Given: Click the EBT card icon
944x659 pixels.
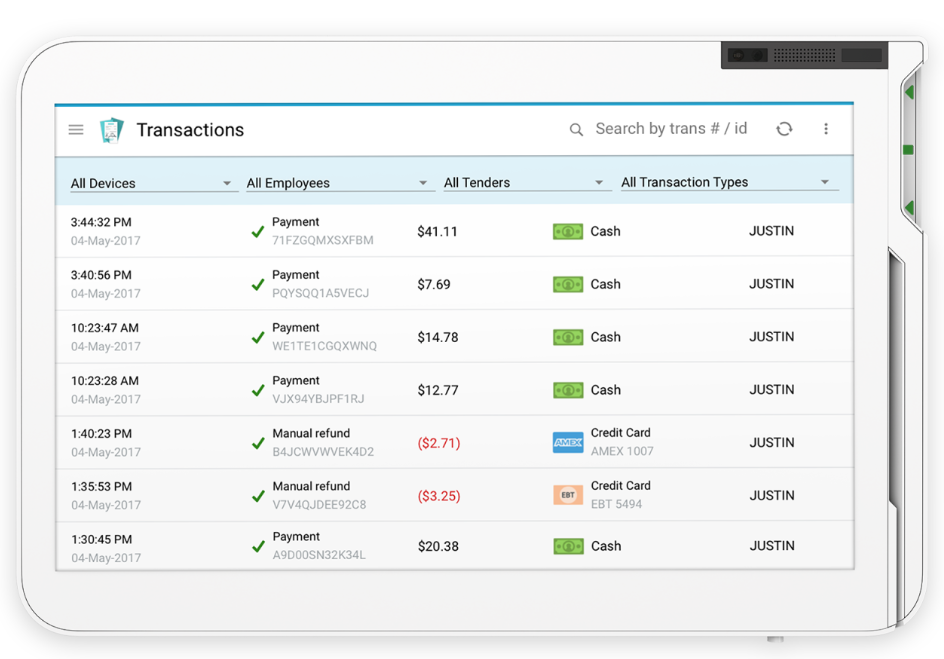Looking at the screenshot, I should tap(568, 495).
